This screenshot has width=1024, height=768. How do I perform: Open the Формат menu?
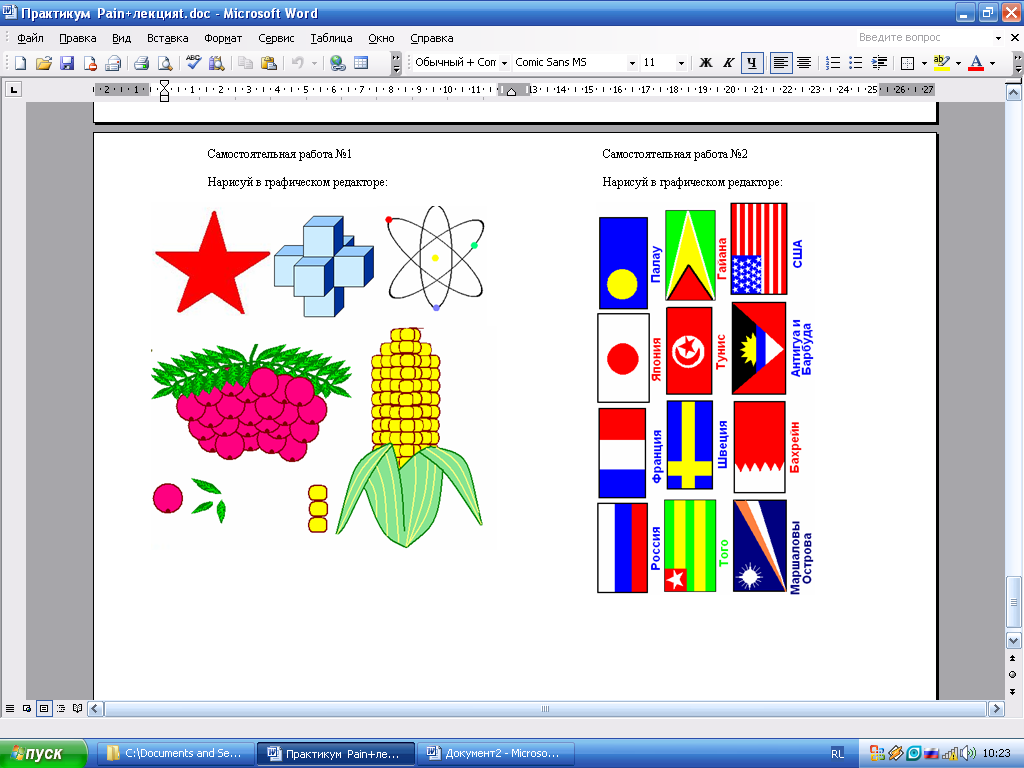pos(223,38)
